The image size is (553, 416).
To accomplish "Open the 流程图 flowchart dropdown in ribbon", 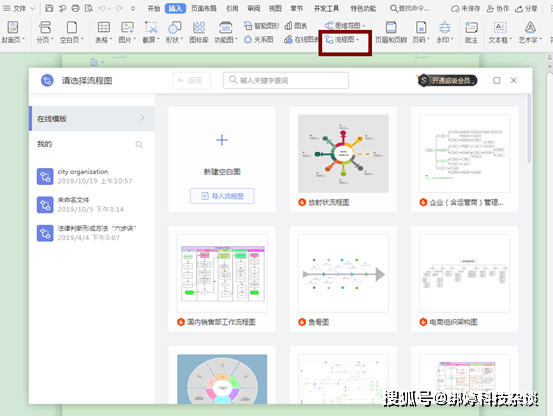I will coord(342,40).
